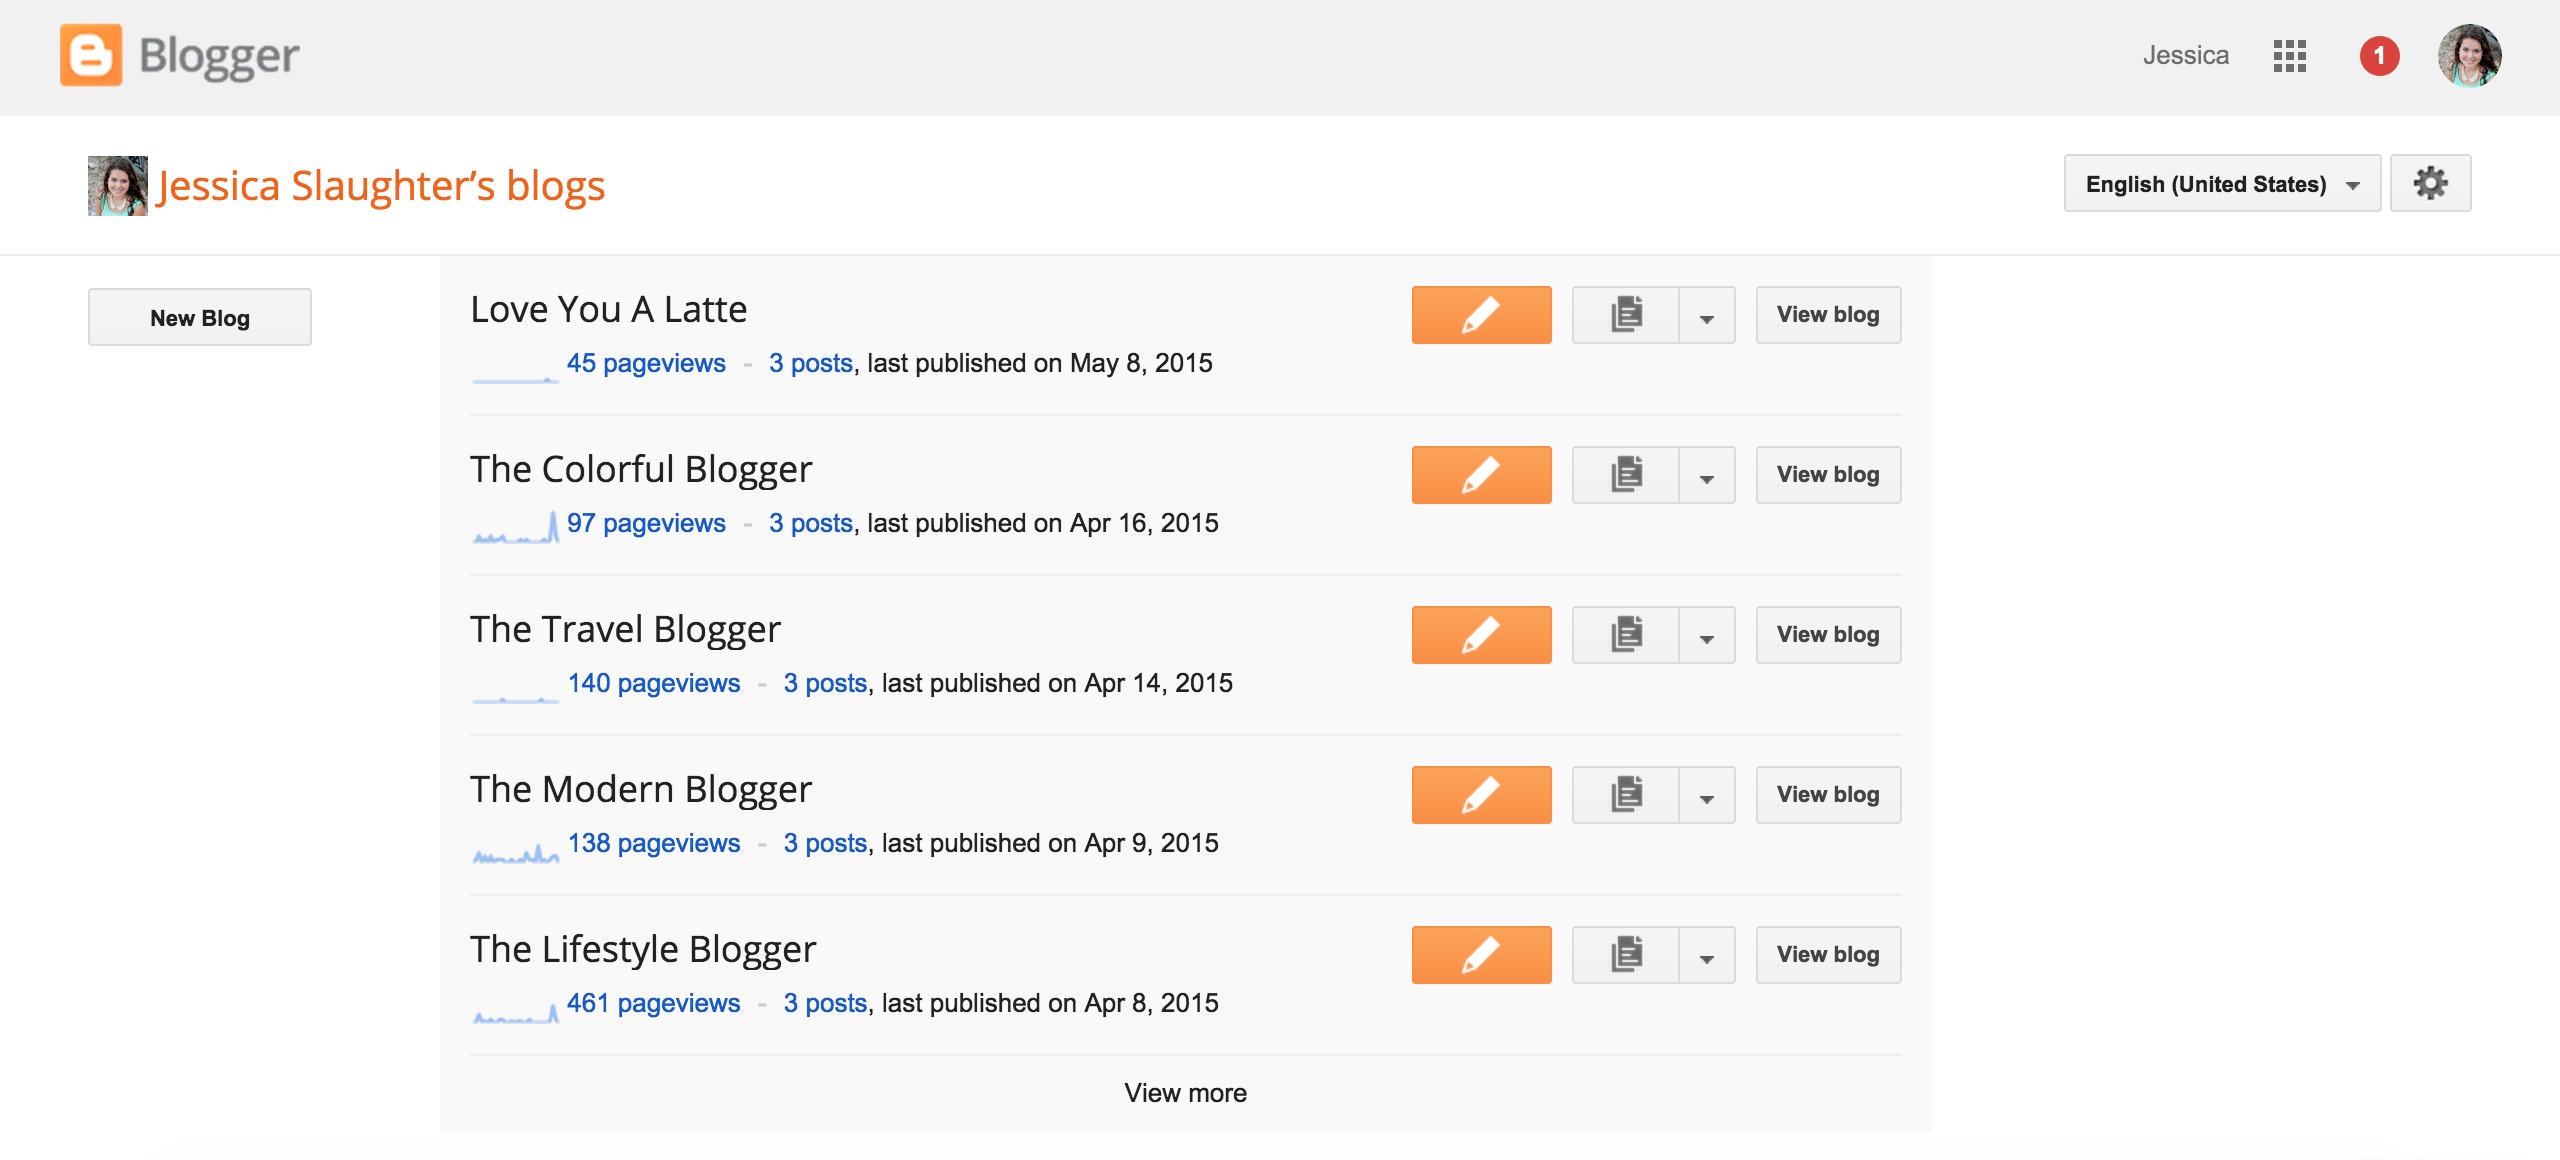
Task: Click the profile avatar in the top right
Action: click(x=2469, y=56)
